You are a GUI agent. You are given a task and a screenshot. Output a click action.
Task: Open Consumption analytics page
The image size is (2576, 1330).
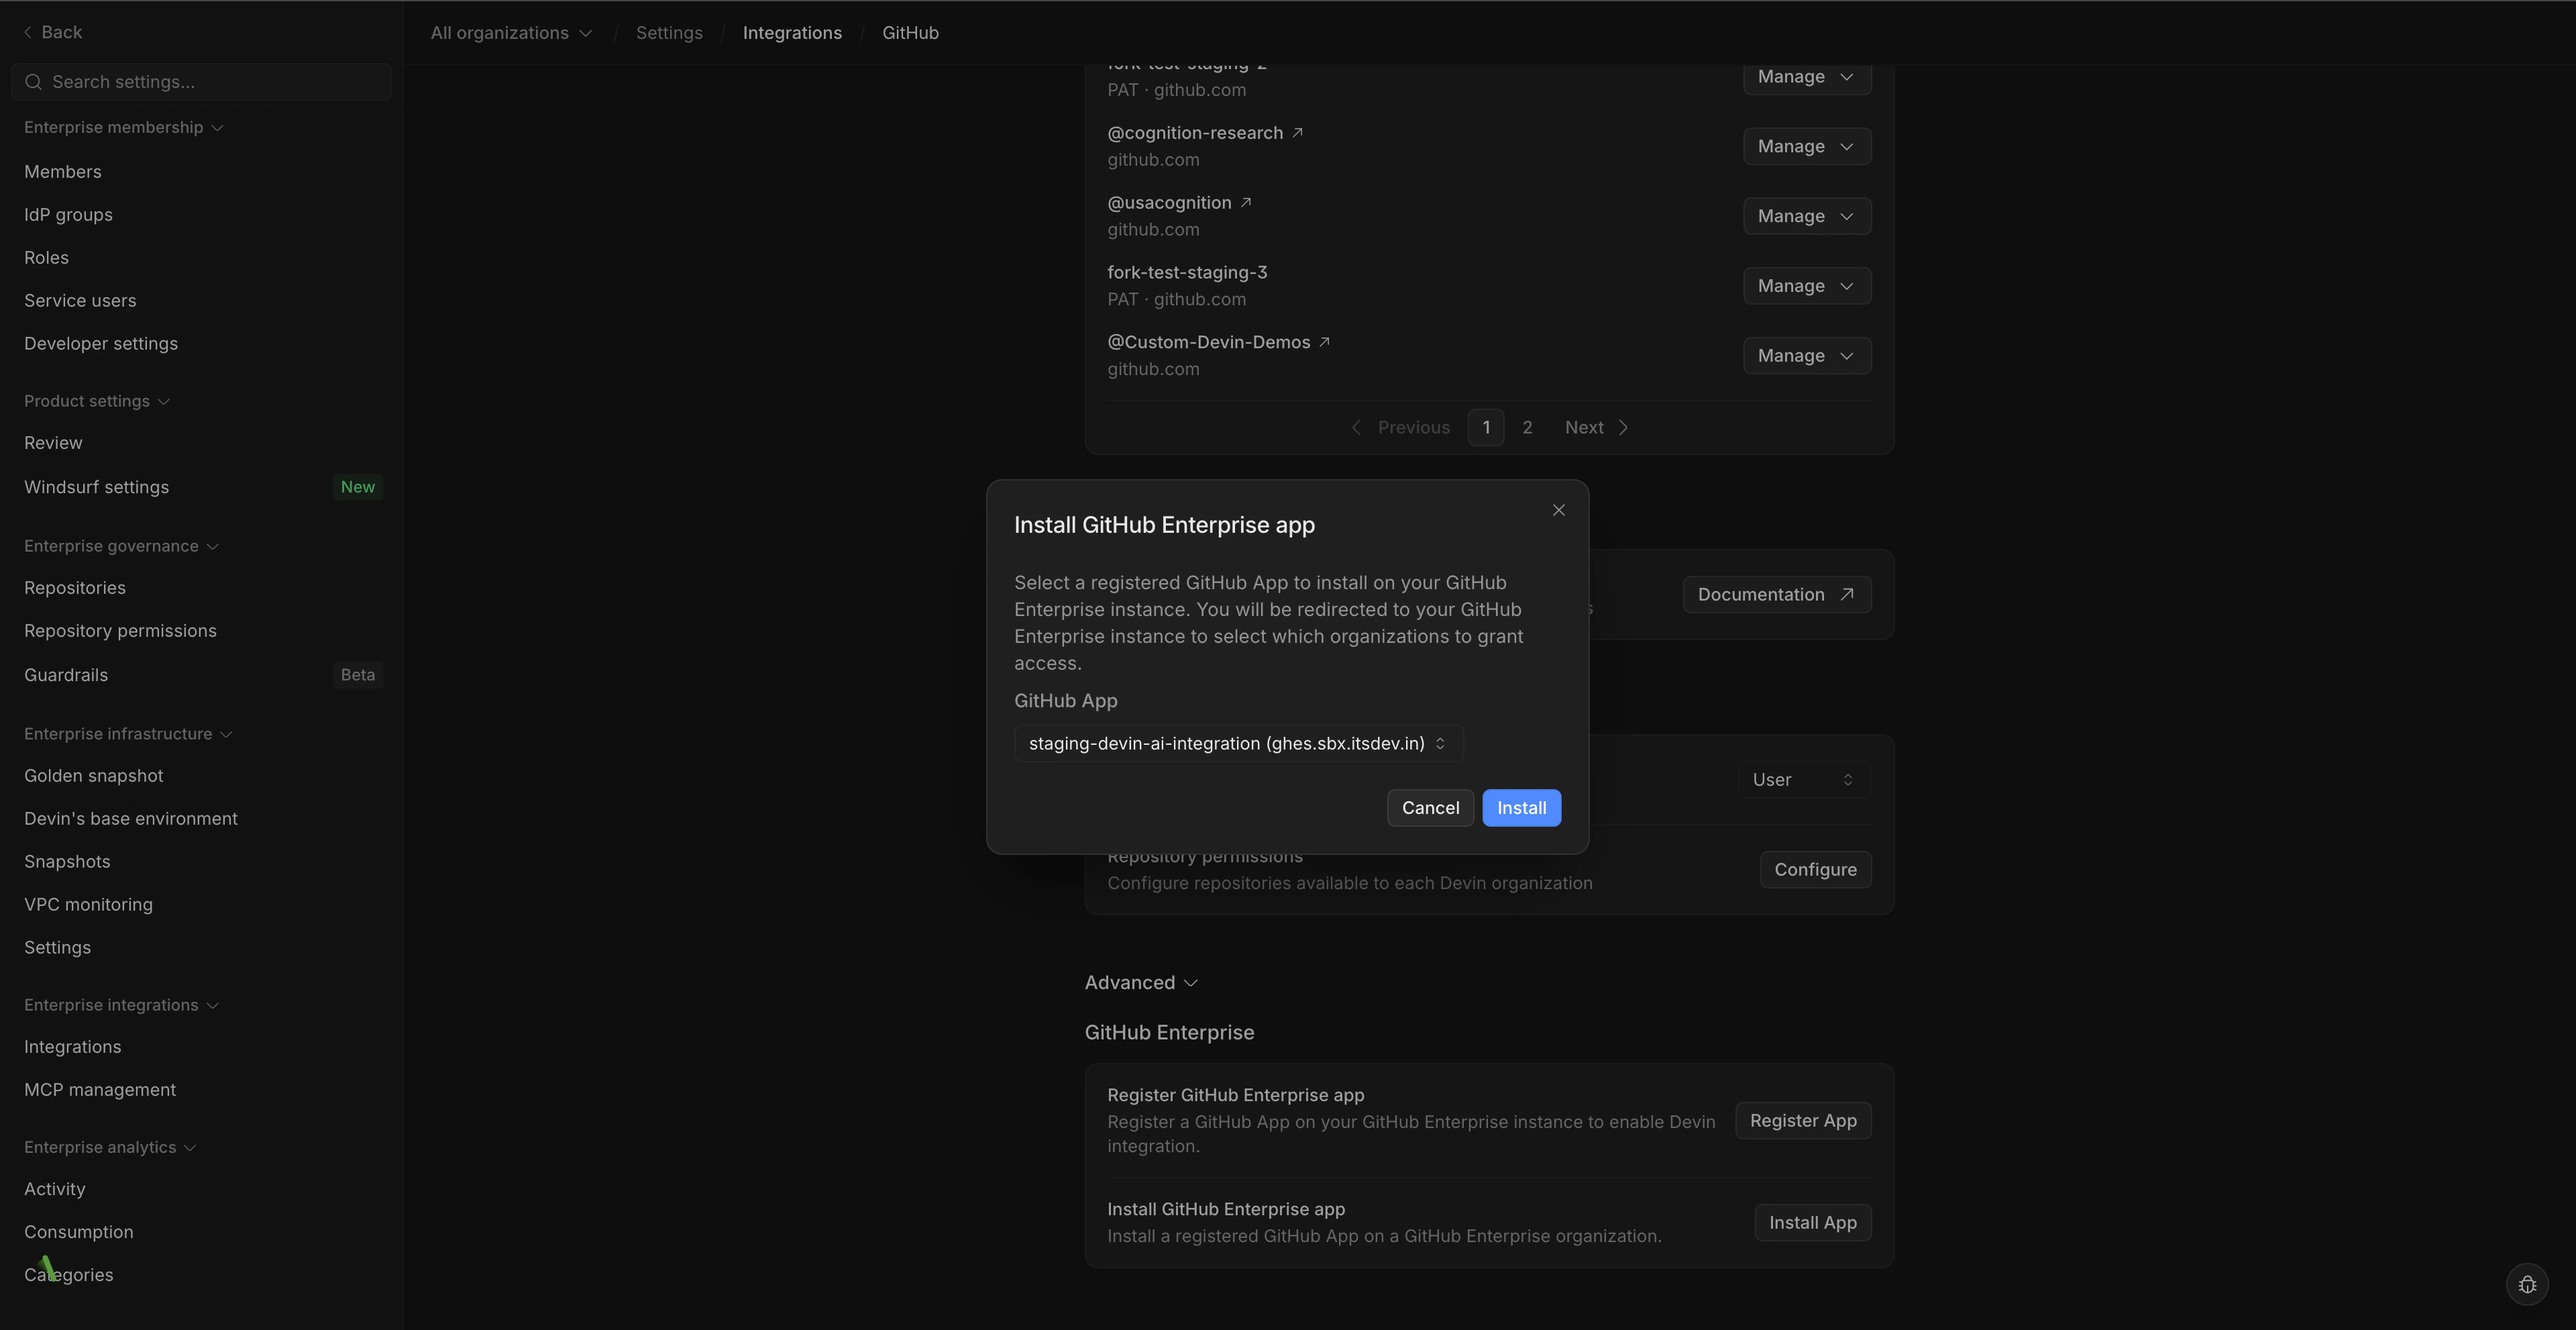[x=78, y=1232]
